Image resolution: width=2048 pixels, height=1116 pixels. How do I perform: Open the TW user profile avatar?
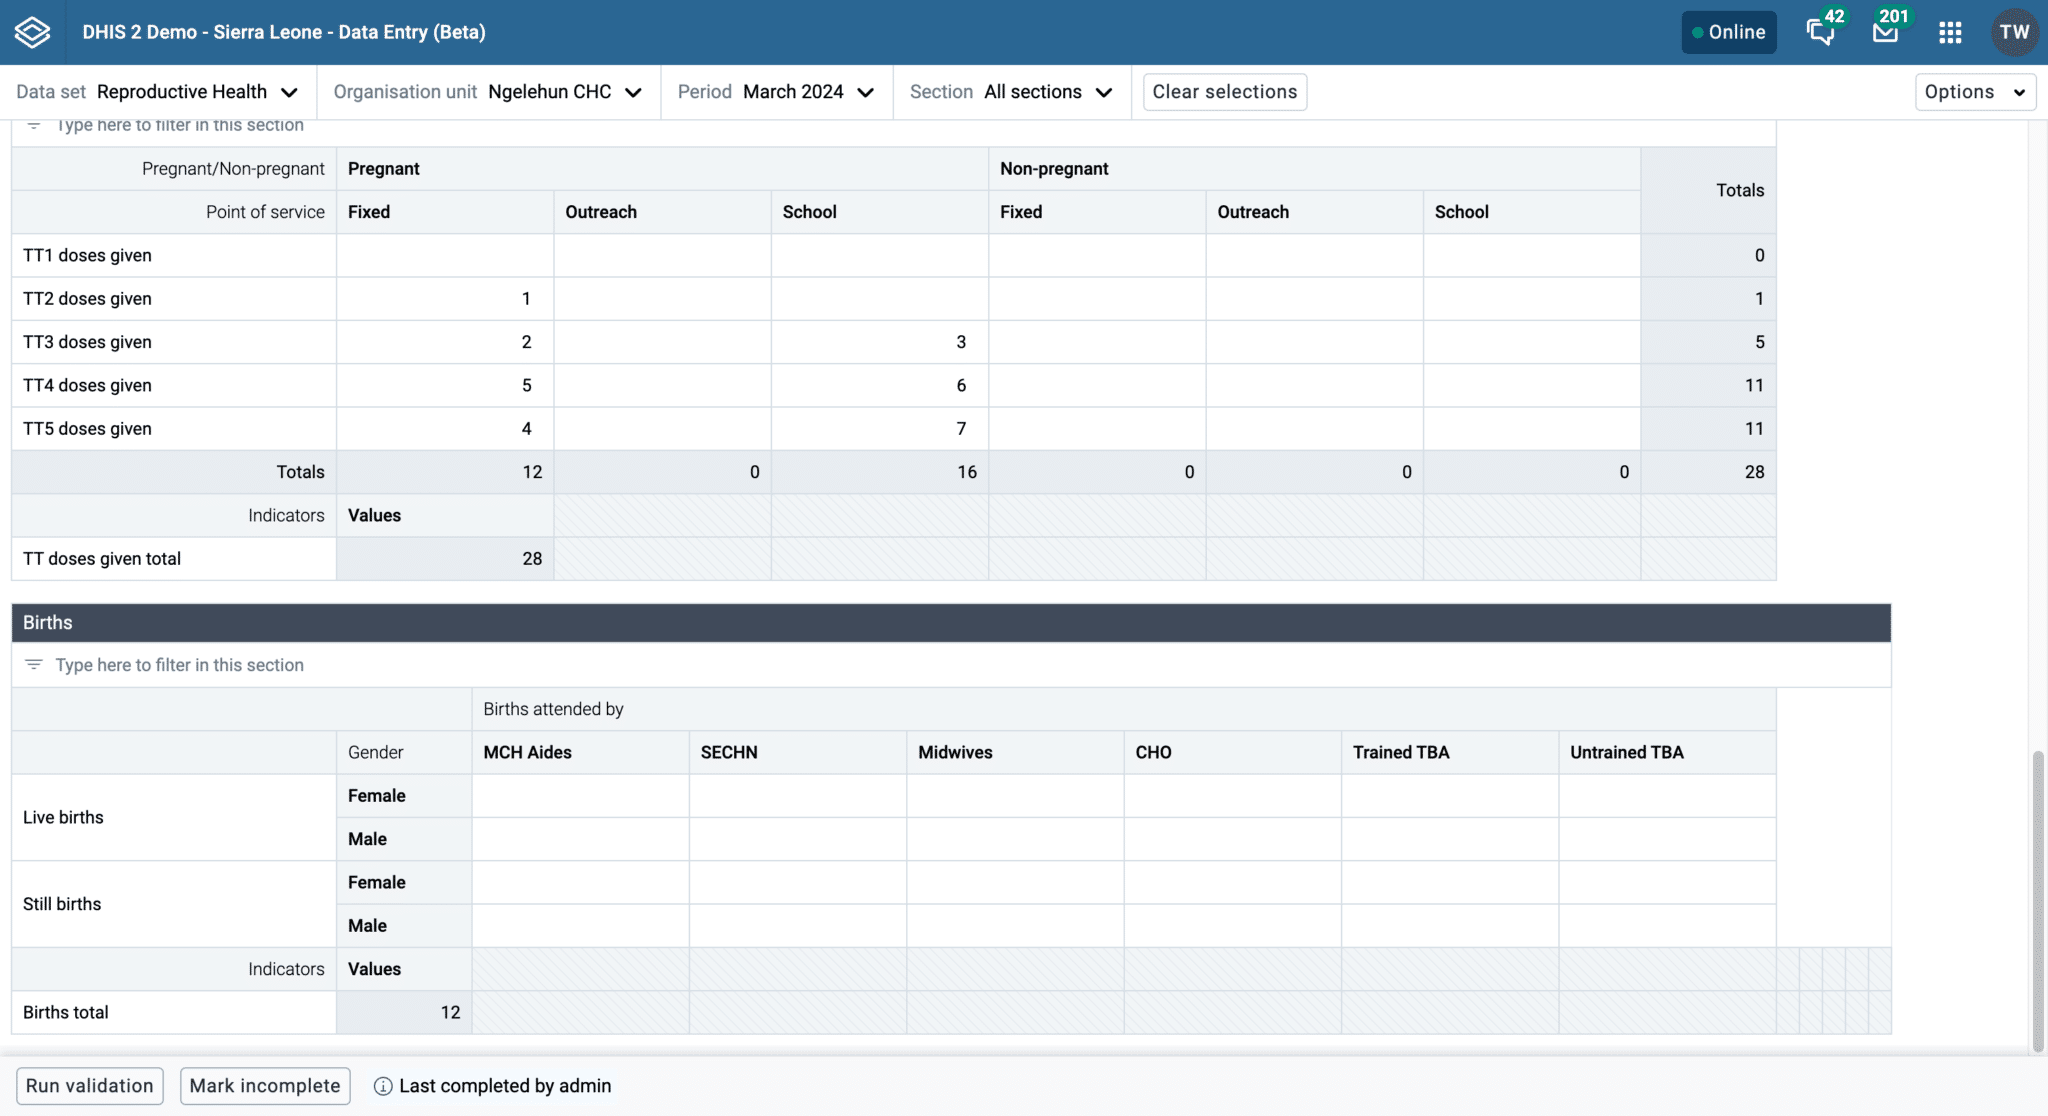coord(2014,31)
